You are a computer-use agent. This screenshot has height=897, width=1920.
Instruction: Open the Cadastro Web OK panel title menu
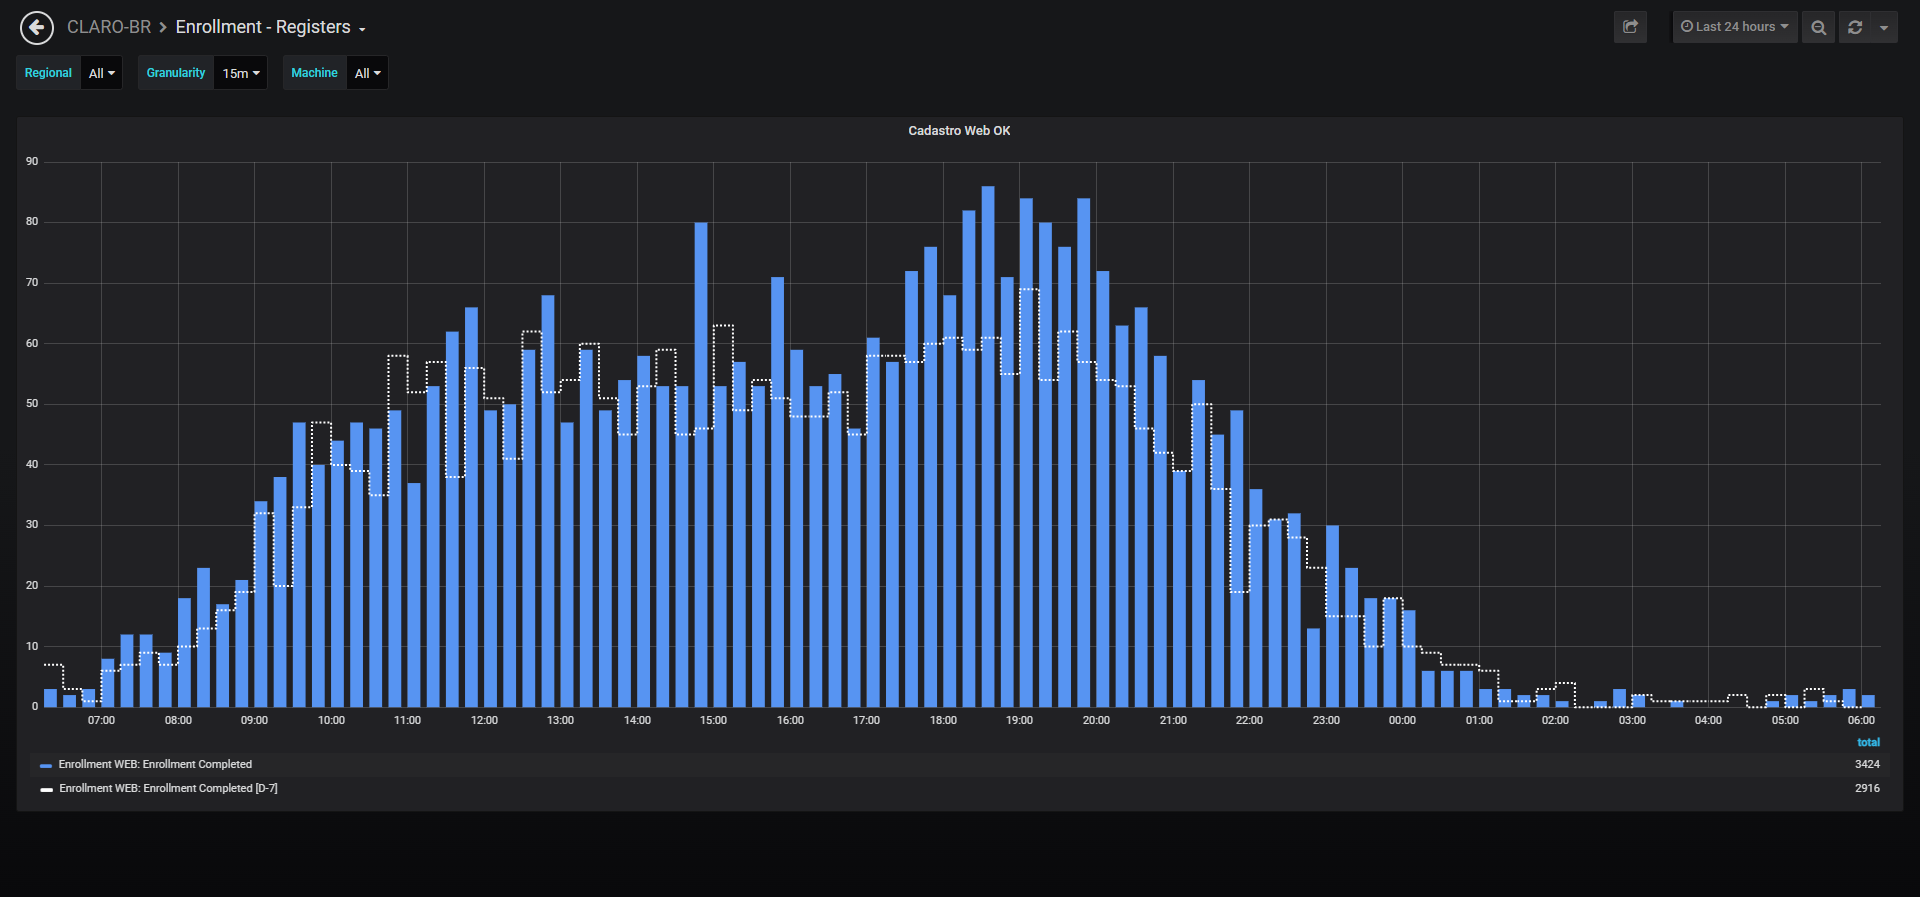[959, 131]
